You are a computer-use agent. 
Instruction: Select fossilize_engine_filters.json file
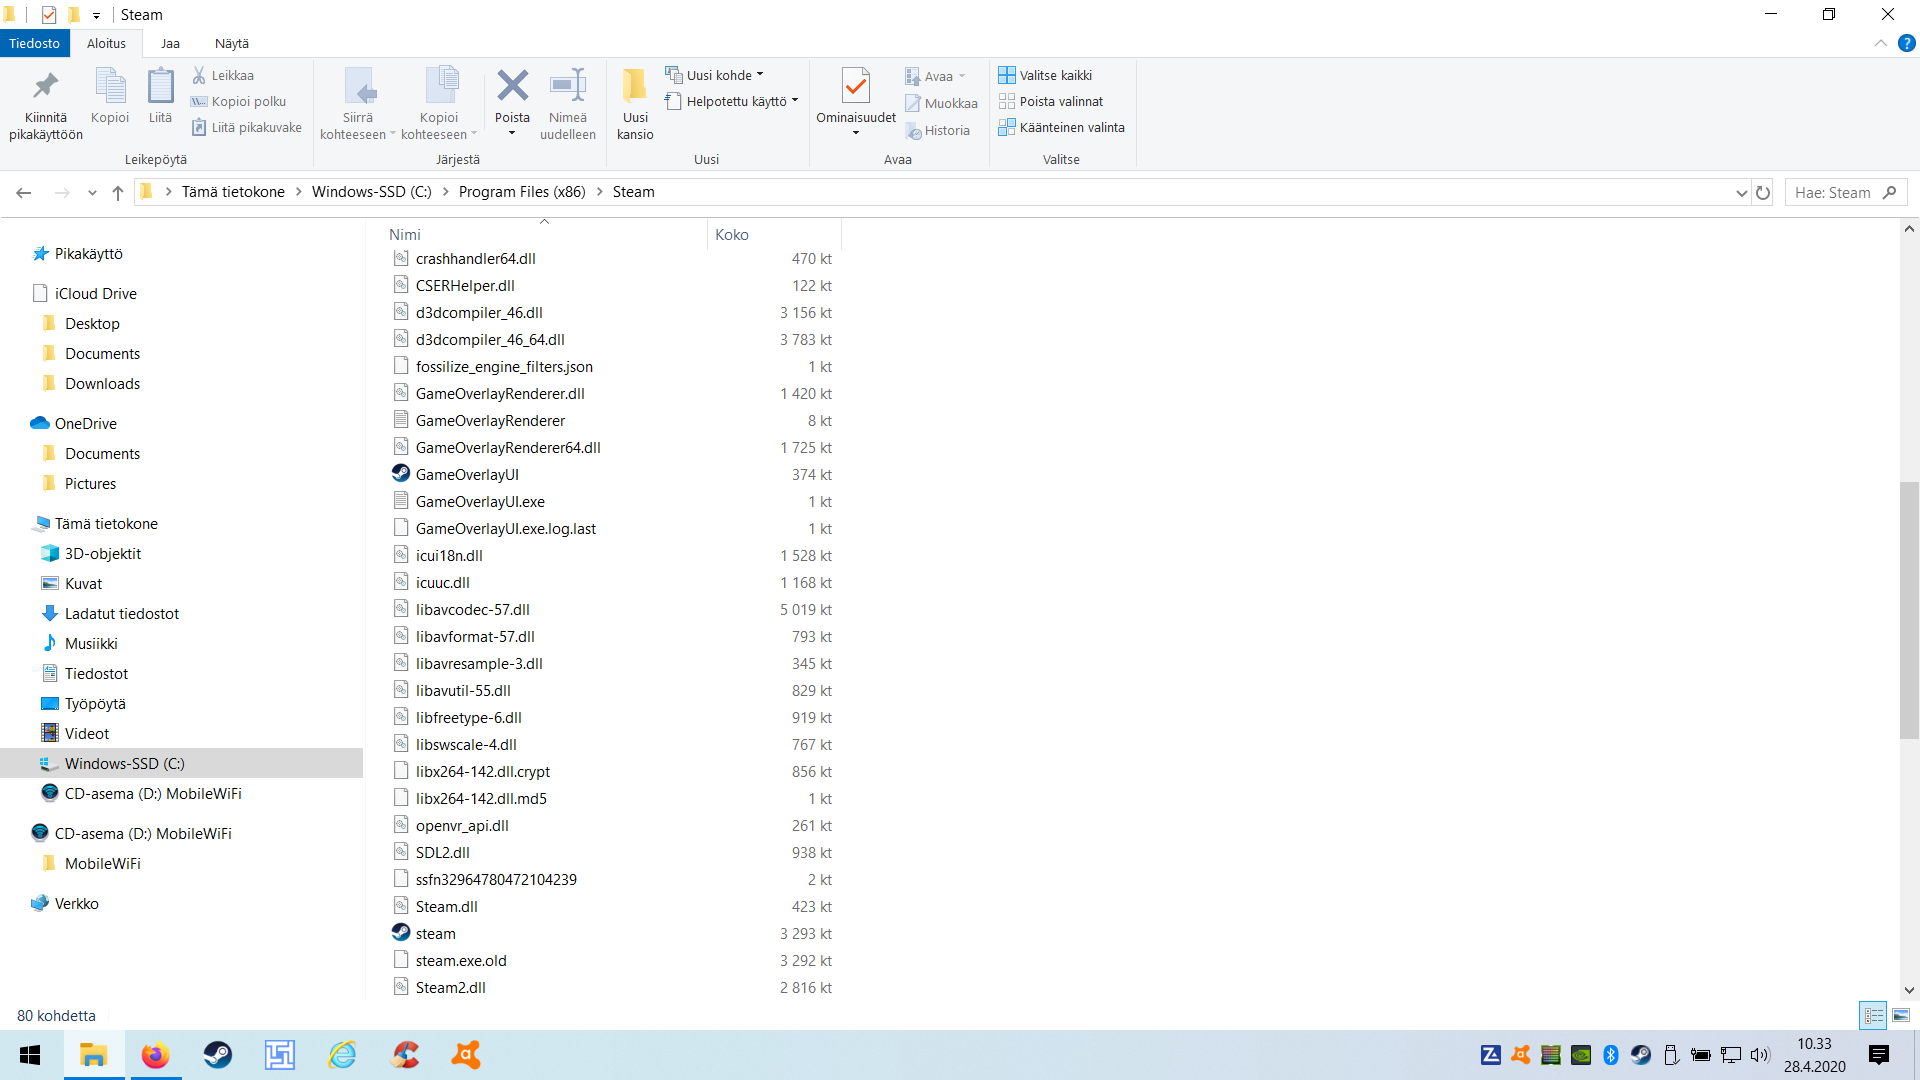[x=493, y=366]
